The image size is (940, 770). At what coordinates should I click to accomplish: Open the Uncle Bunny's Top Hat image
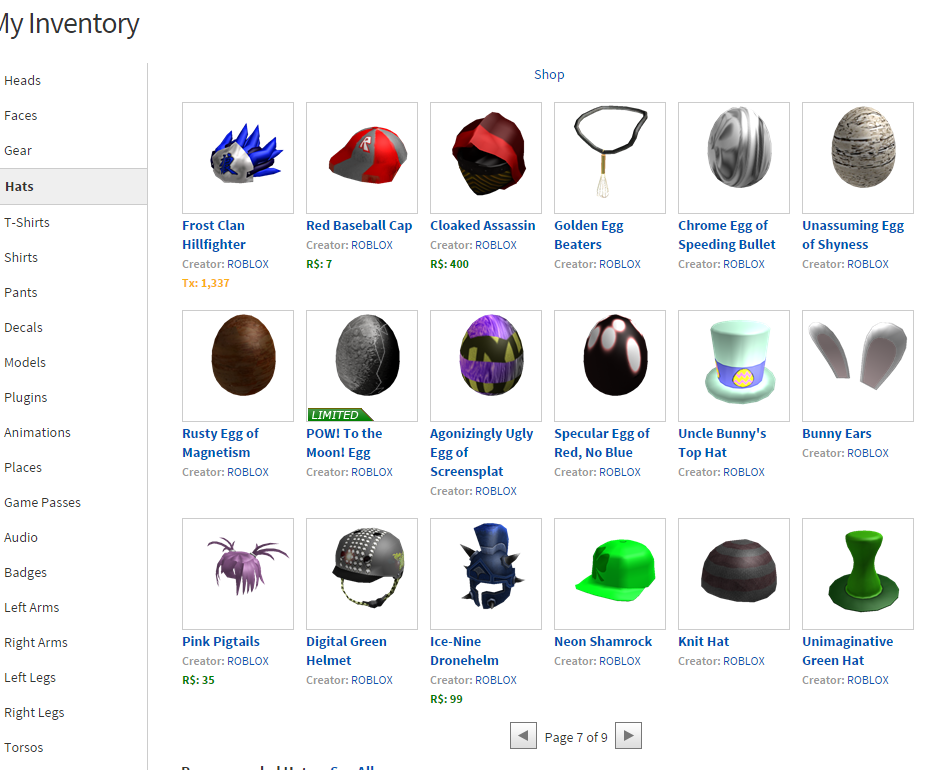(734, 366)
